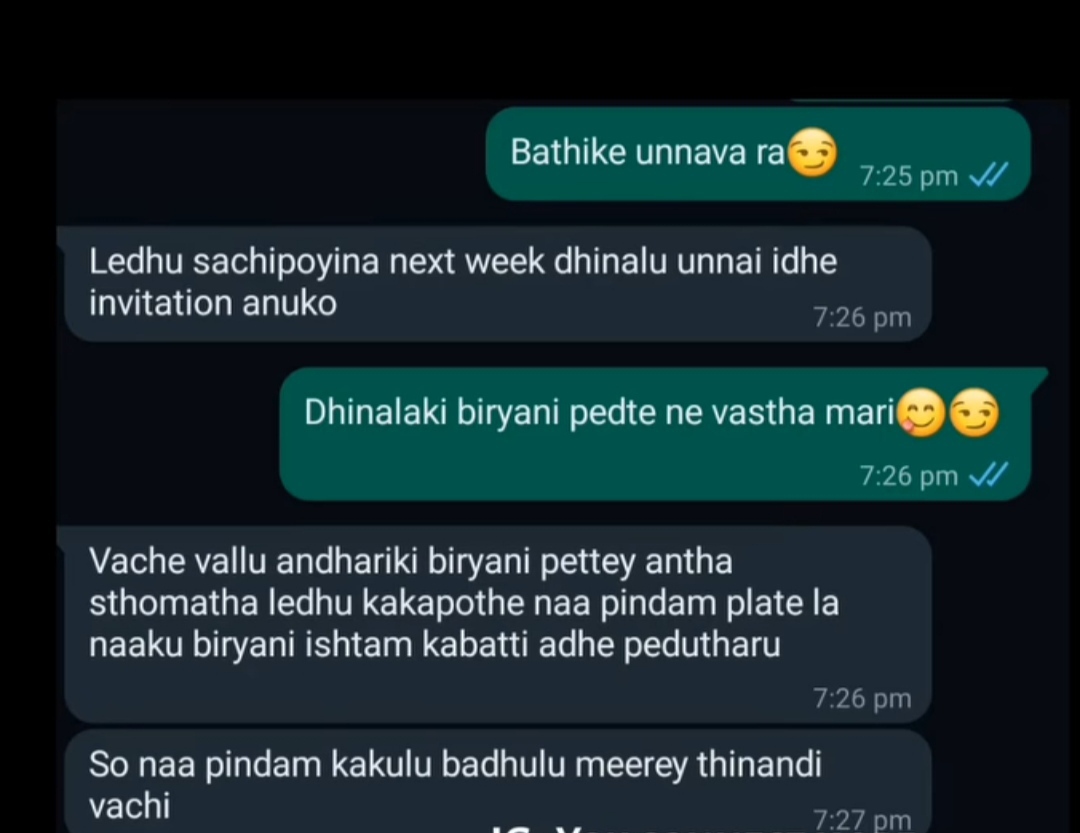Image resolution: width=1080 pixels, height=833 pixels.
Task: Click the smirking emoji after "Bathike unnava ra"
Action: click(x=812, y=152)
